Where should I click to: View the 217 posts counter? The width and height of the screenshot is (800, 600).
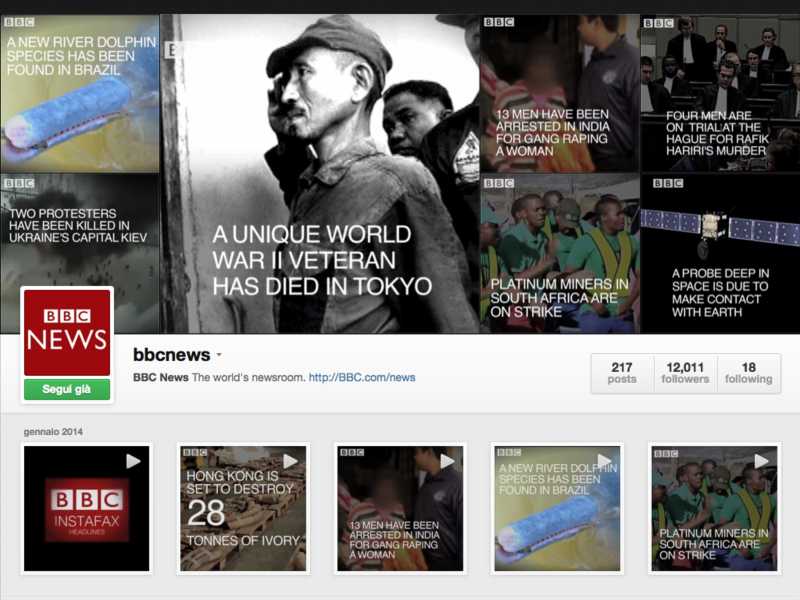coord(622,373)
